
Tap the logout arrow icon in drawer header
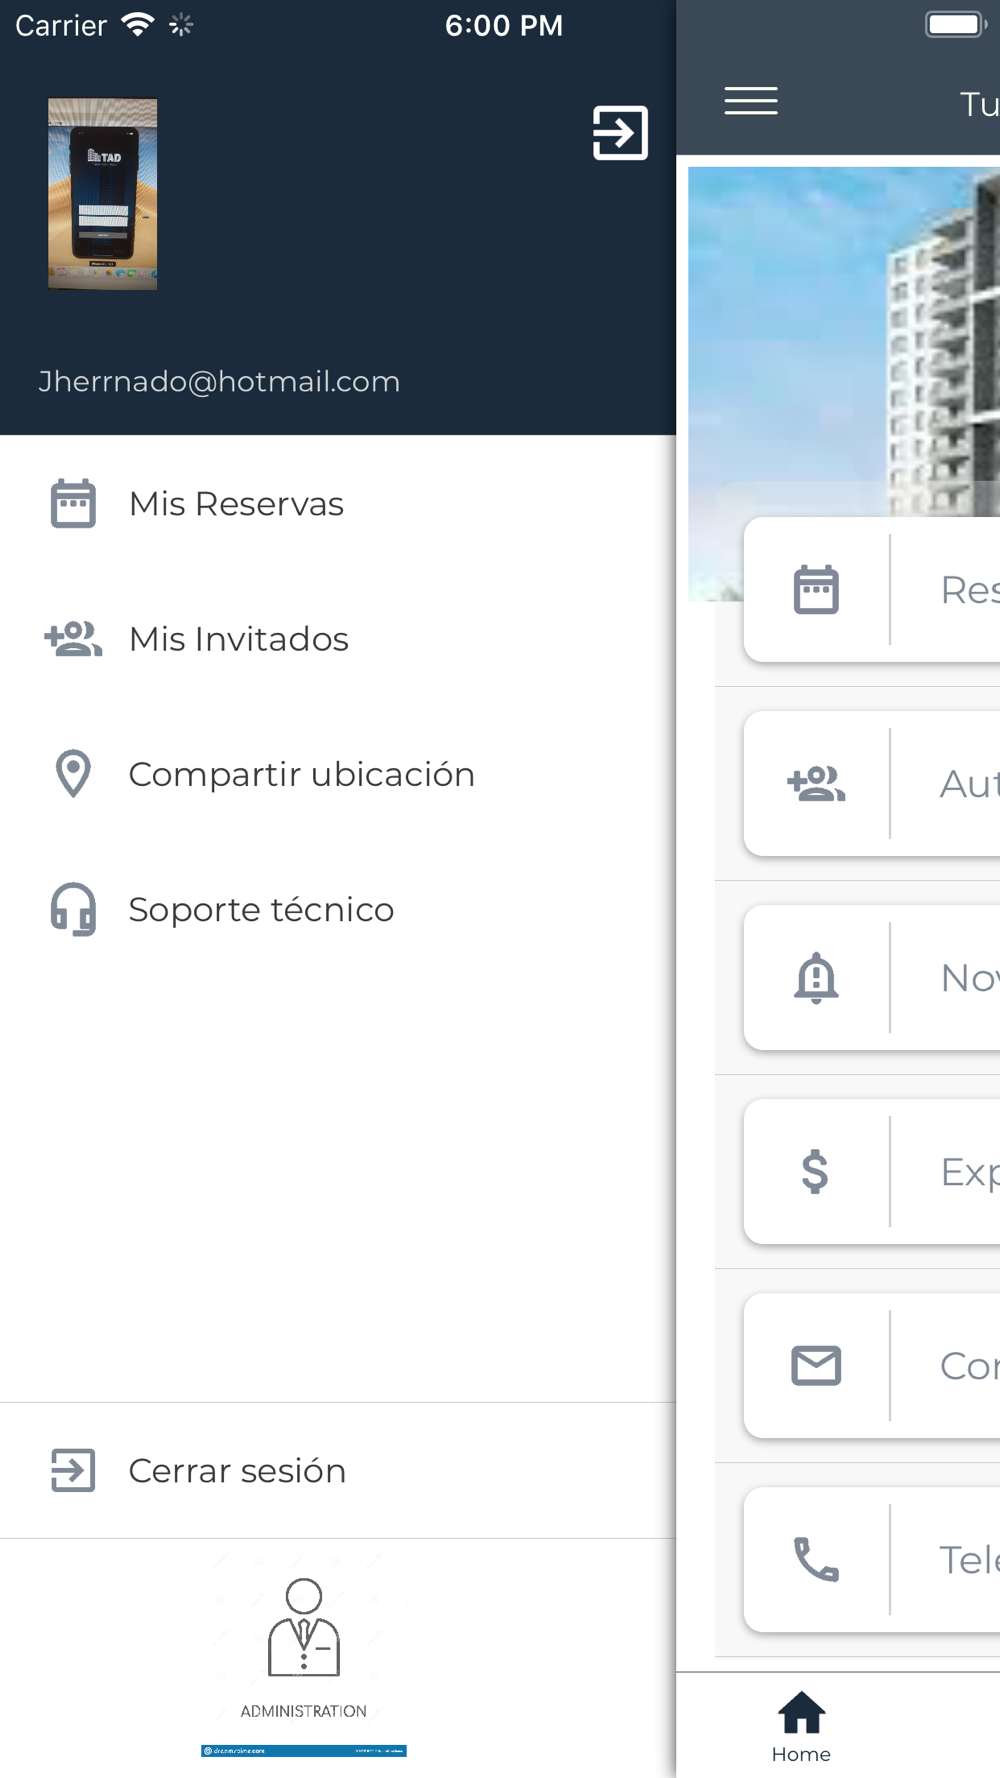[x=620, y=132]
